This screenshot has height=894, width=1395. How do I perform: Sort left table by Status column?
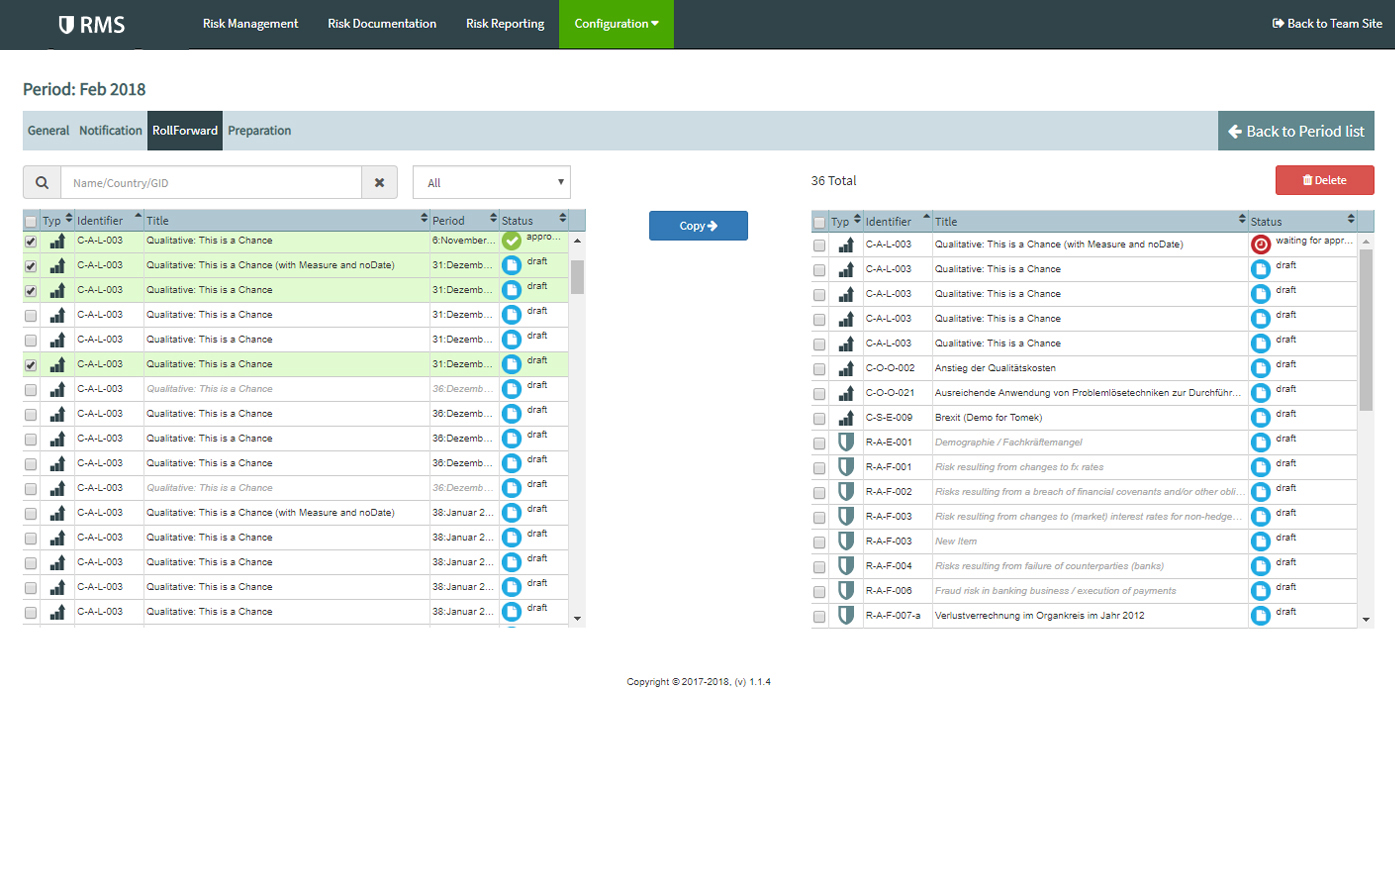(534, 220)
